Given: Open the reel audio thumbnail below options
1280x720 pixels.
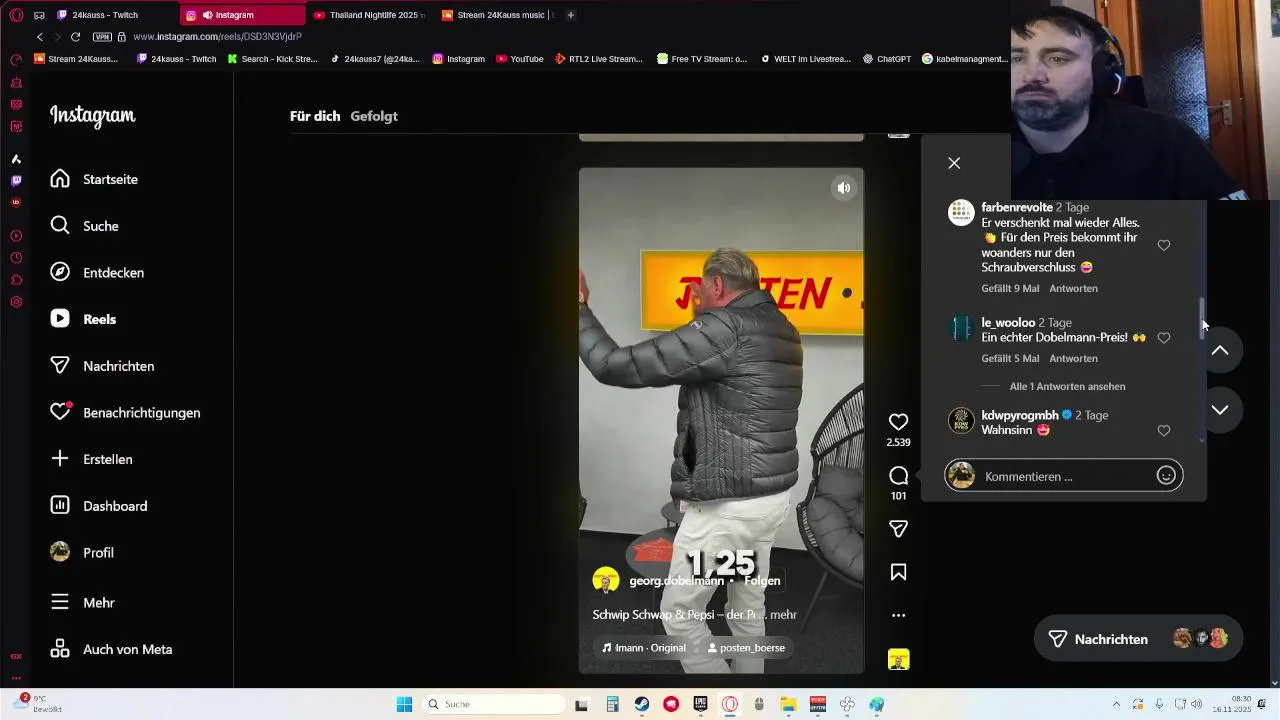Looking at the screenshot, I should pos(898,659).
